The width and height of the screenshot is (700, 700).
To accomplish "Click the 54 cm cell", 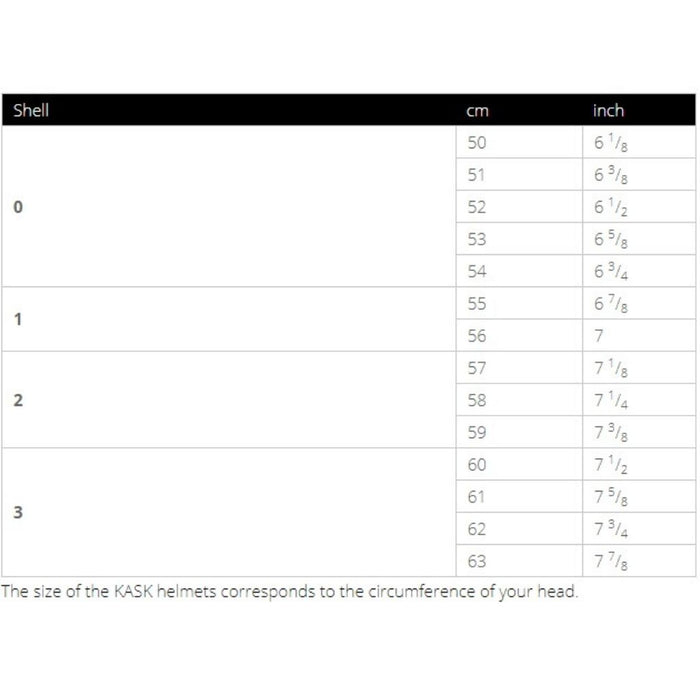I will (x=477, y=272).
